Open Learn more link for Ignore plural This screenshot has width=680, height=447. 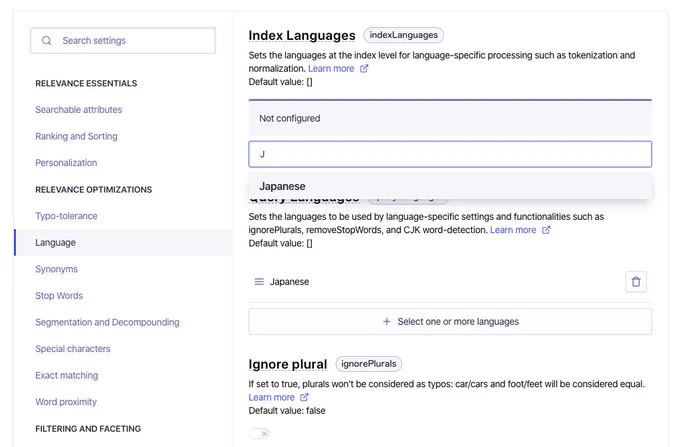click(x=271, y=397)
